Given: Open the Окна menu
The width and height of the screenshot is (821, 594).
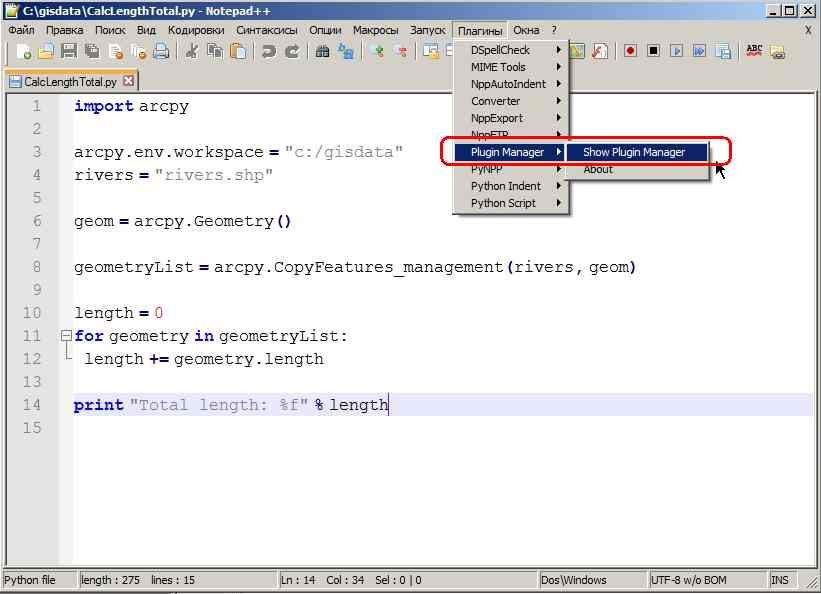Looking at the screenshot, I should coord(526,30).
